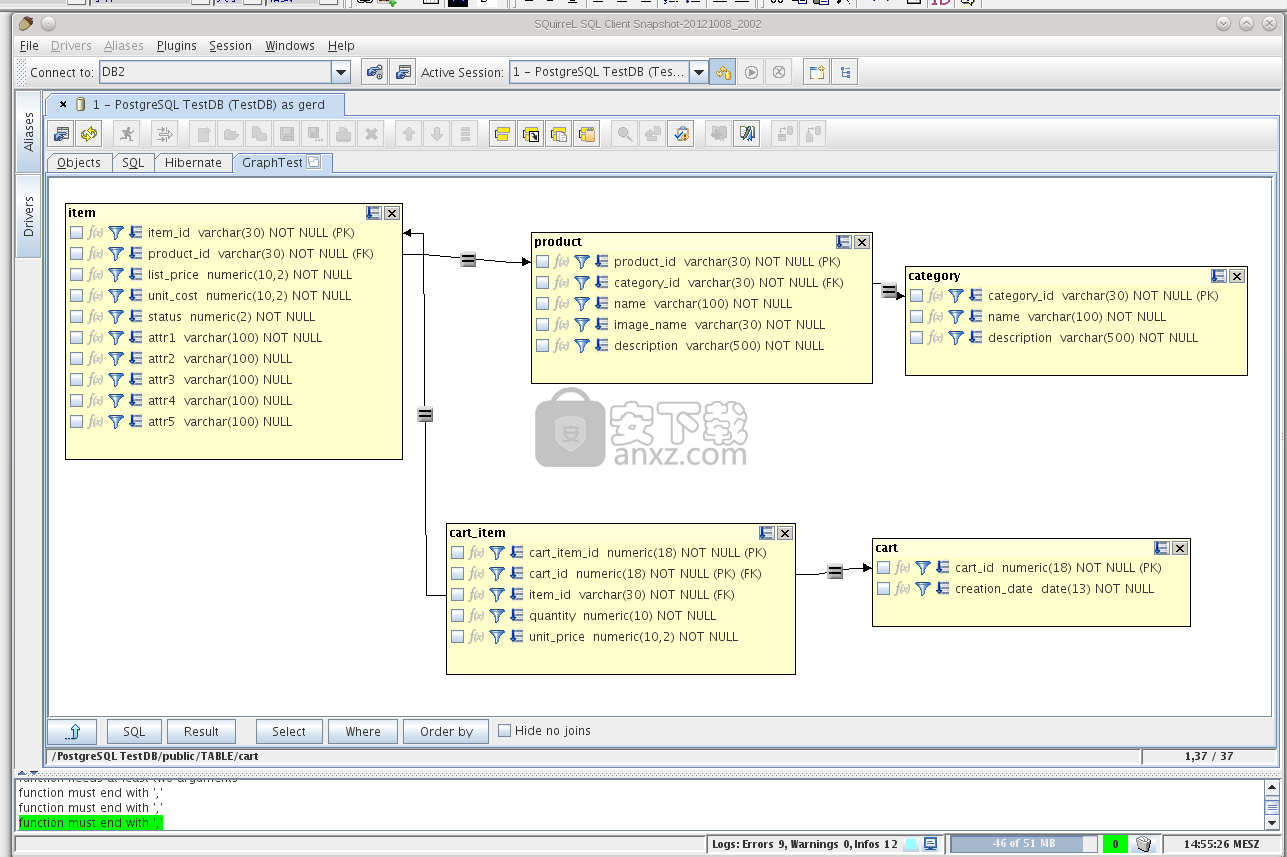1287x857 pixels.
Task: Click the grayed floppy disk save icon
Action: click(287, 134)
